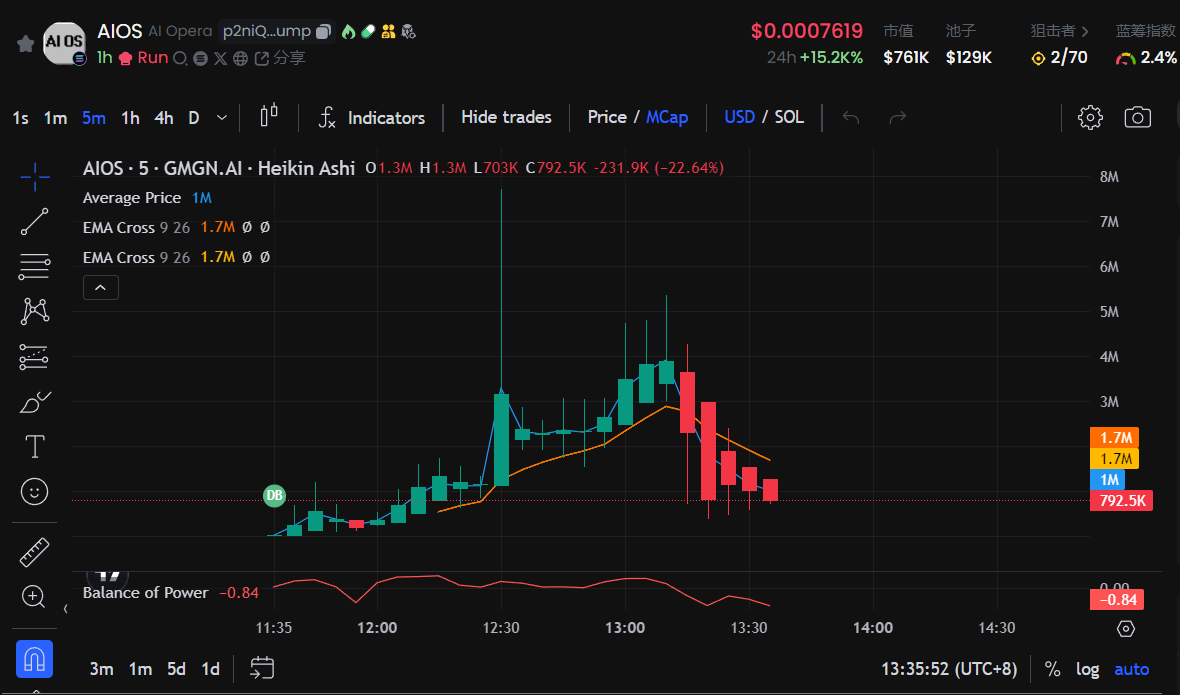The height and width of the screenshot is (695, 1180).
Task: Set range to 3m
Action: pos(102,669)
